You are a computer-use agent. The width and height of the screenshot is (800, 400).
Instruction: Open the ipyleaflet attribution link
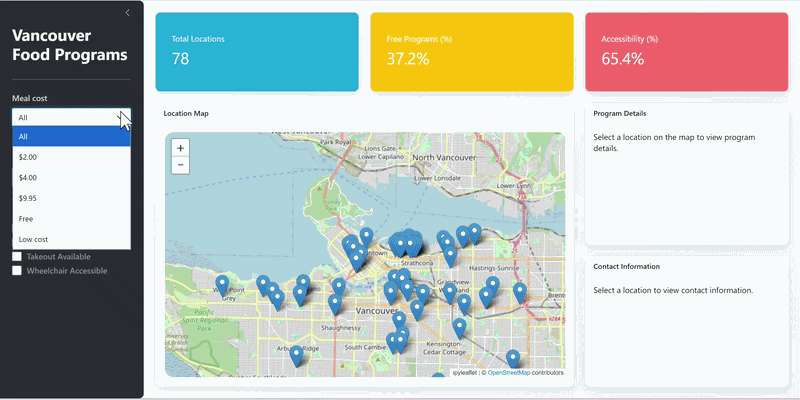(x=463, y=373)
